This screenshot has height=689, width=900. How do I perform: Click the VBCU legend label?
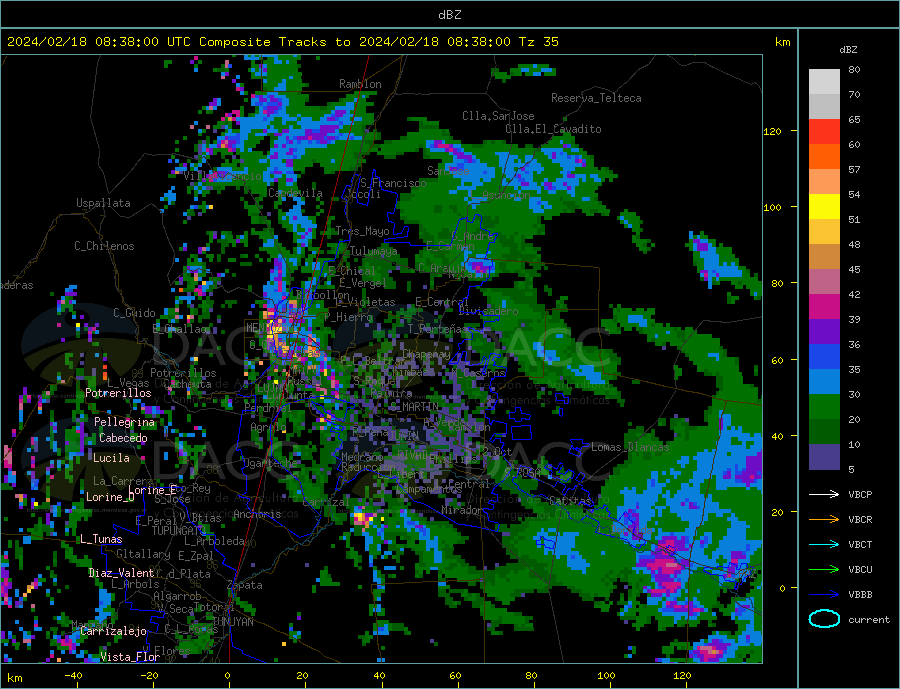tap(860, 570)
